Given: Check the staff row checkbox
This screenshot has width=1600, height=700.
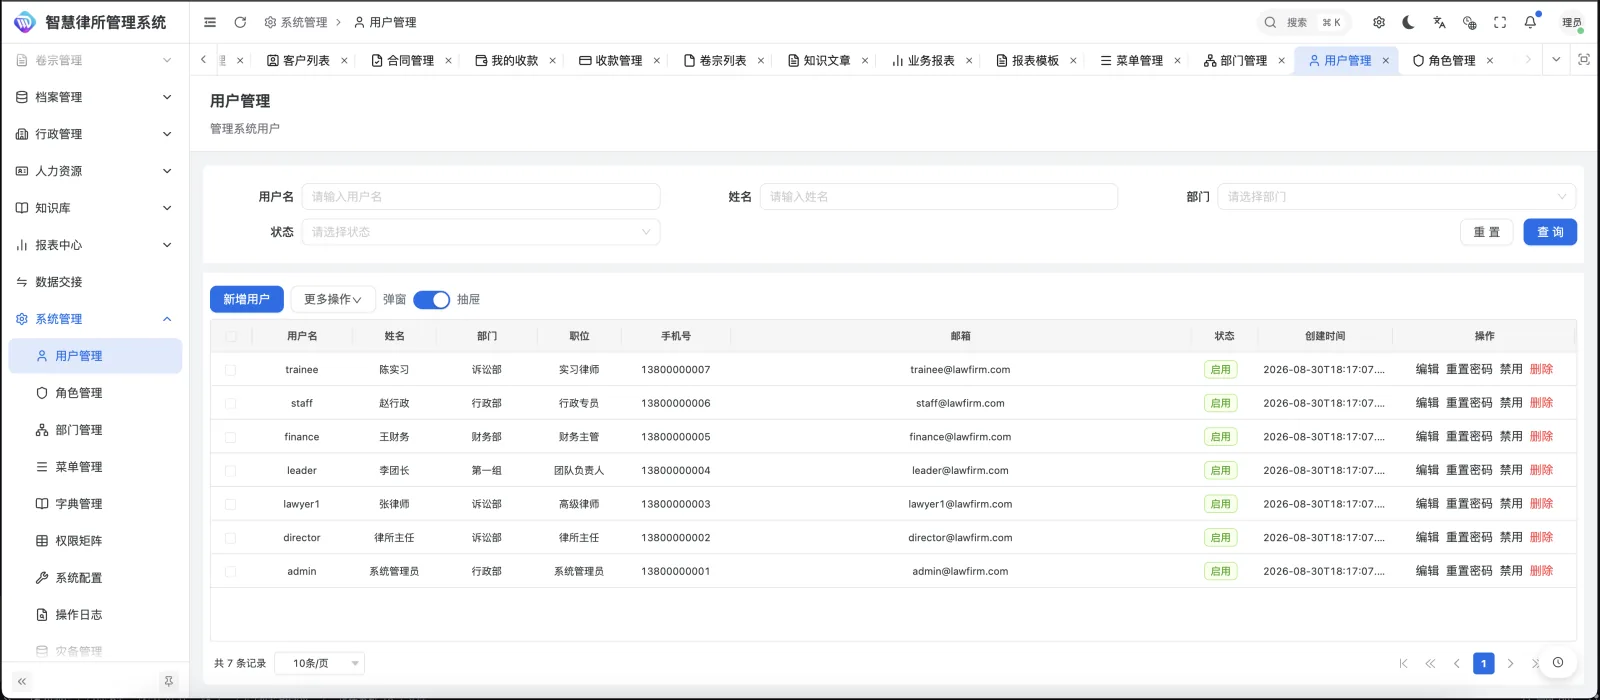Looking at the screenshot, I should pyautogui.click(x=231, y=404).
